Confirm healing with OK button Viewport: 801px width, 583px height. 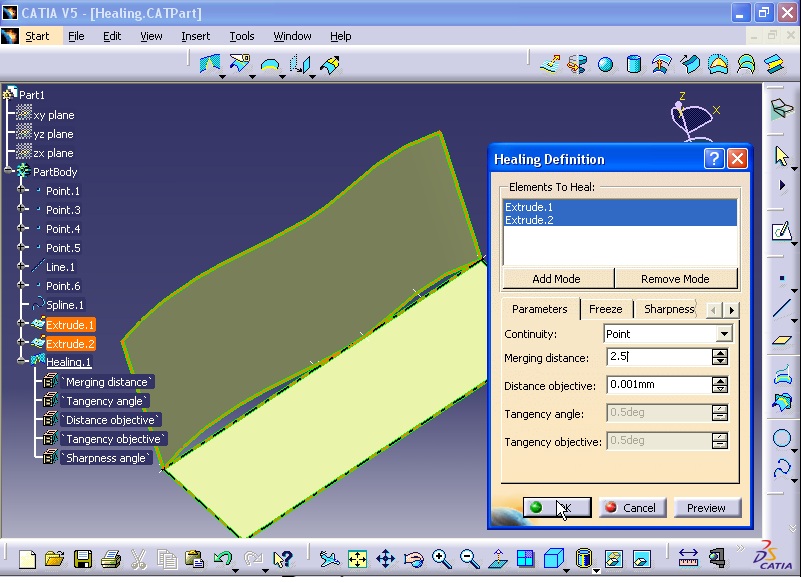[557, 507]
